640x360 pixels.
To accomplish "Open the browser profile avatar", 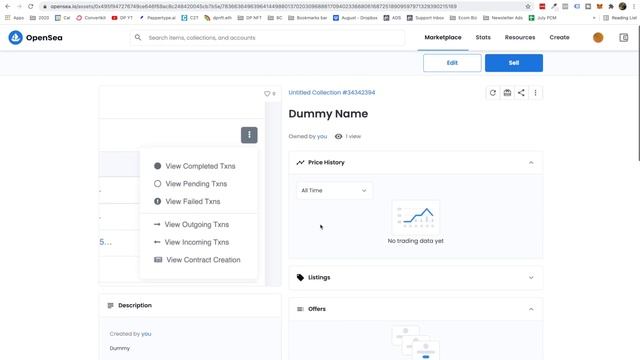I will (622, 6).
